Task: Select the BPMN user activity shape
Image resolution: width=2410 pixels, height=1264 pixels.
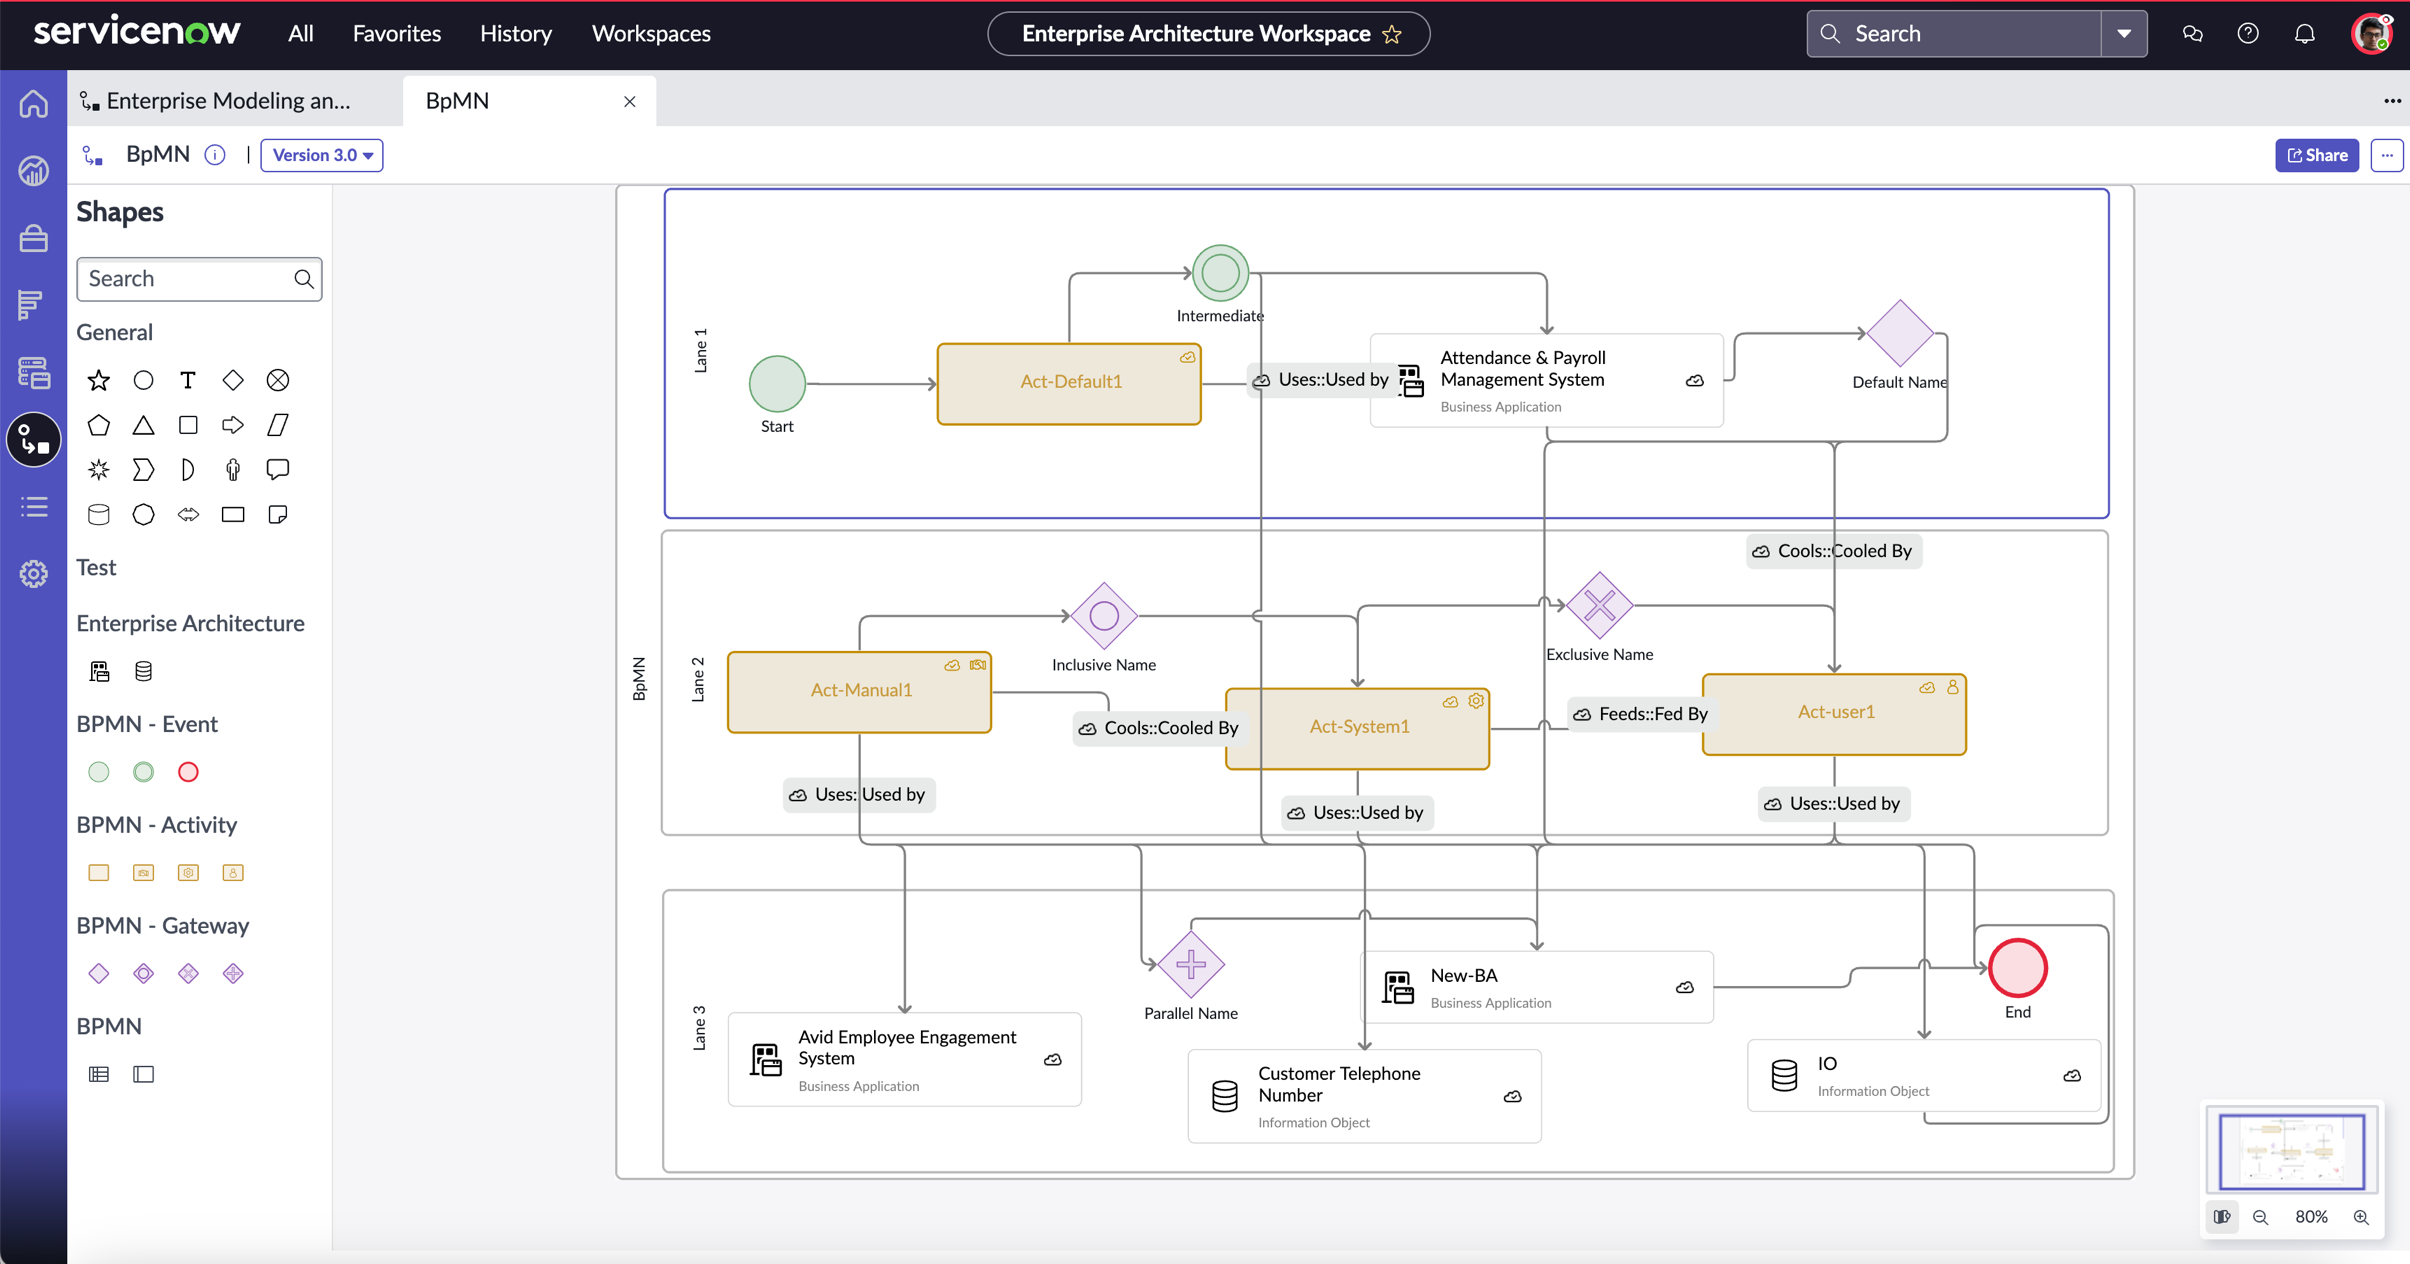Action: coord(233,873)
